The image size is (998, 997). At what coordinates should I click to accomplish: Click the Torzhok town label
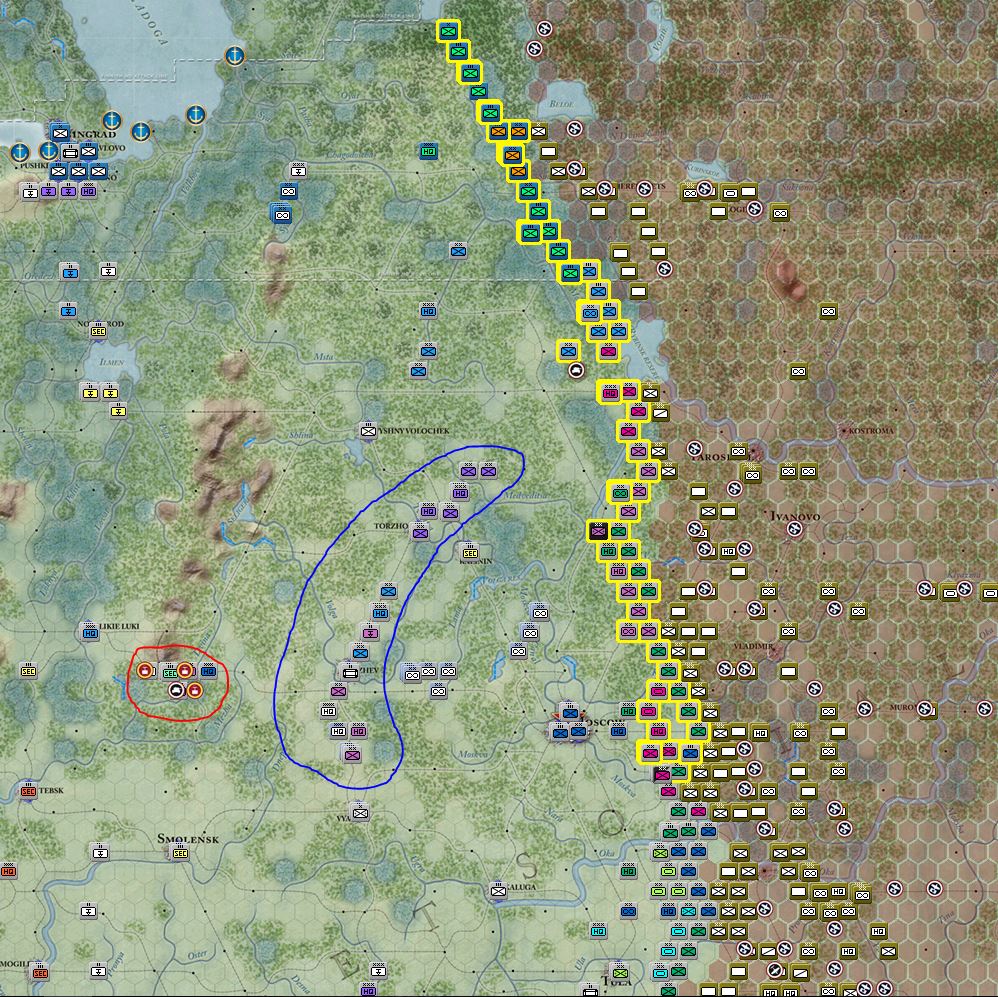pos(391,526)
